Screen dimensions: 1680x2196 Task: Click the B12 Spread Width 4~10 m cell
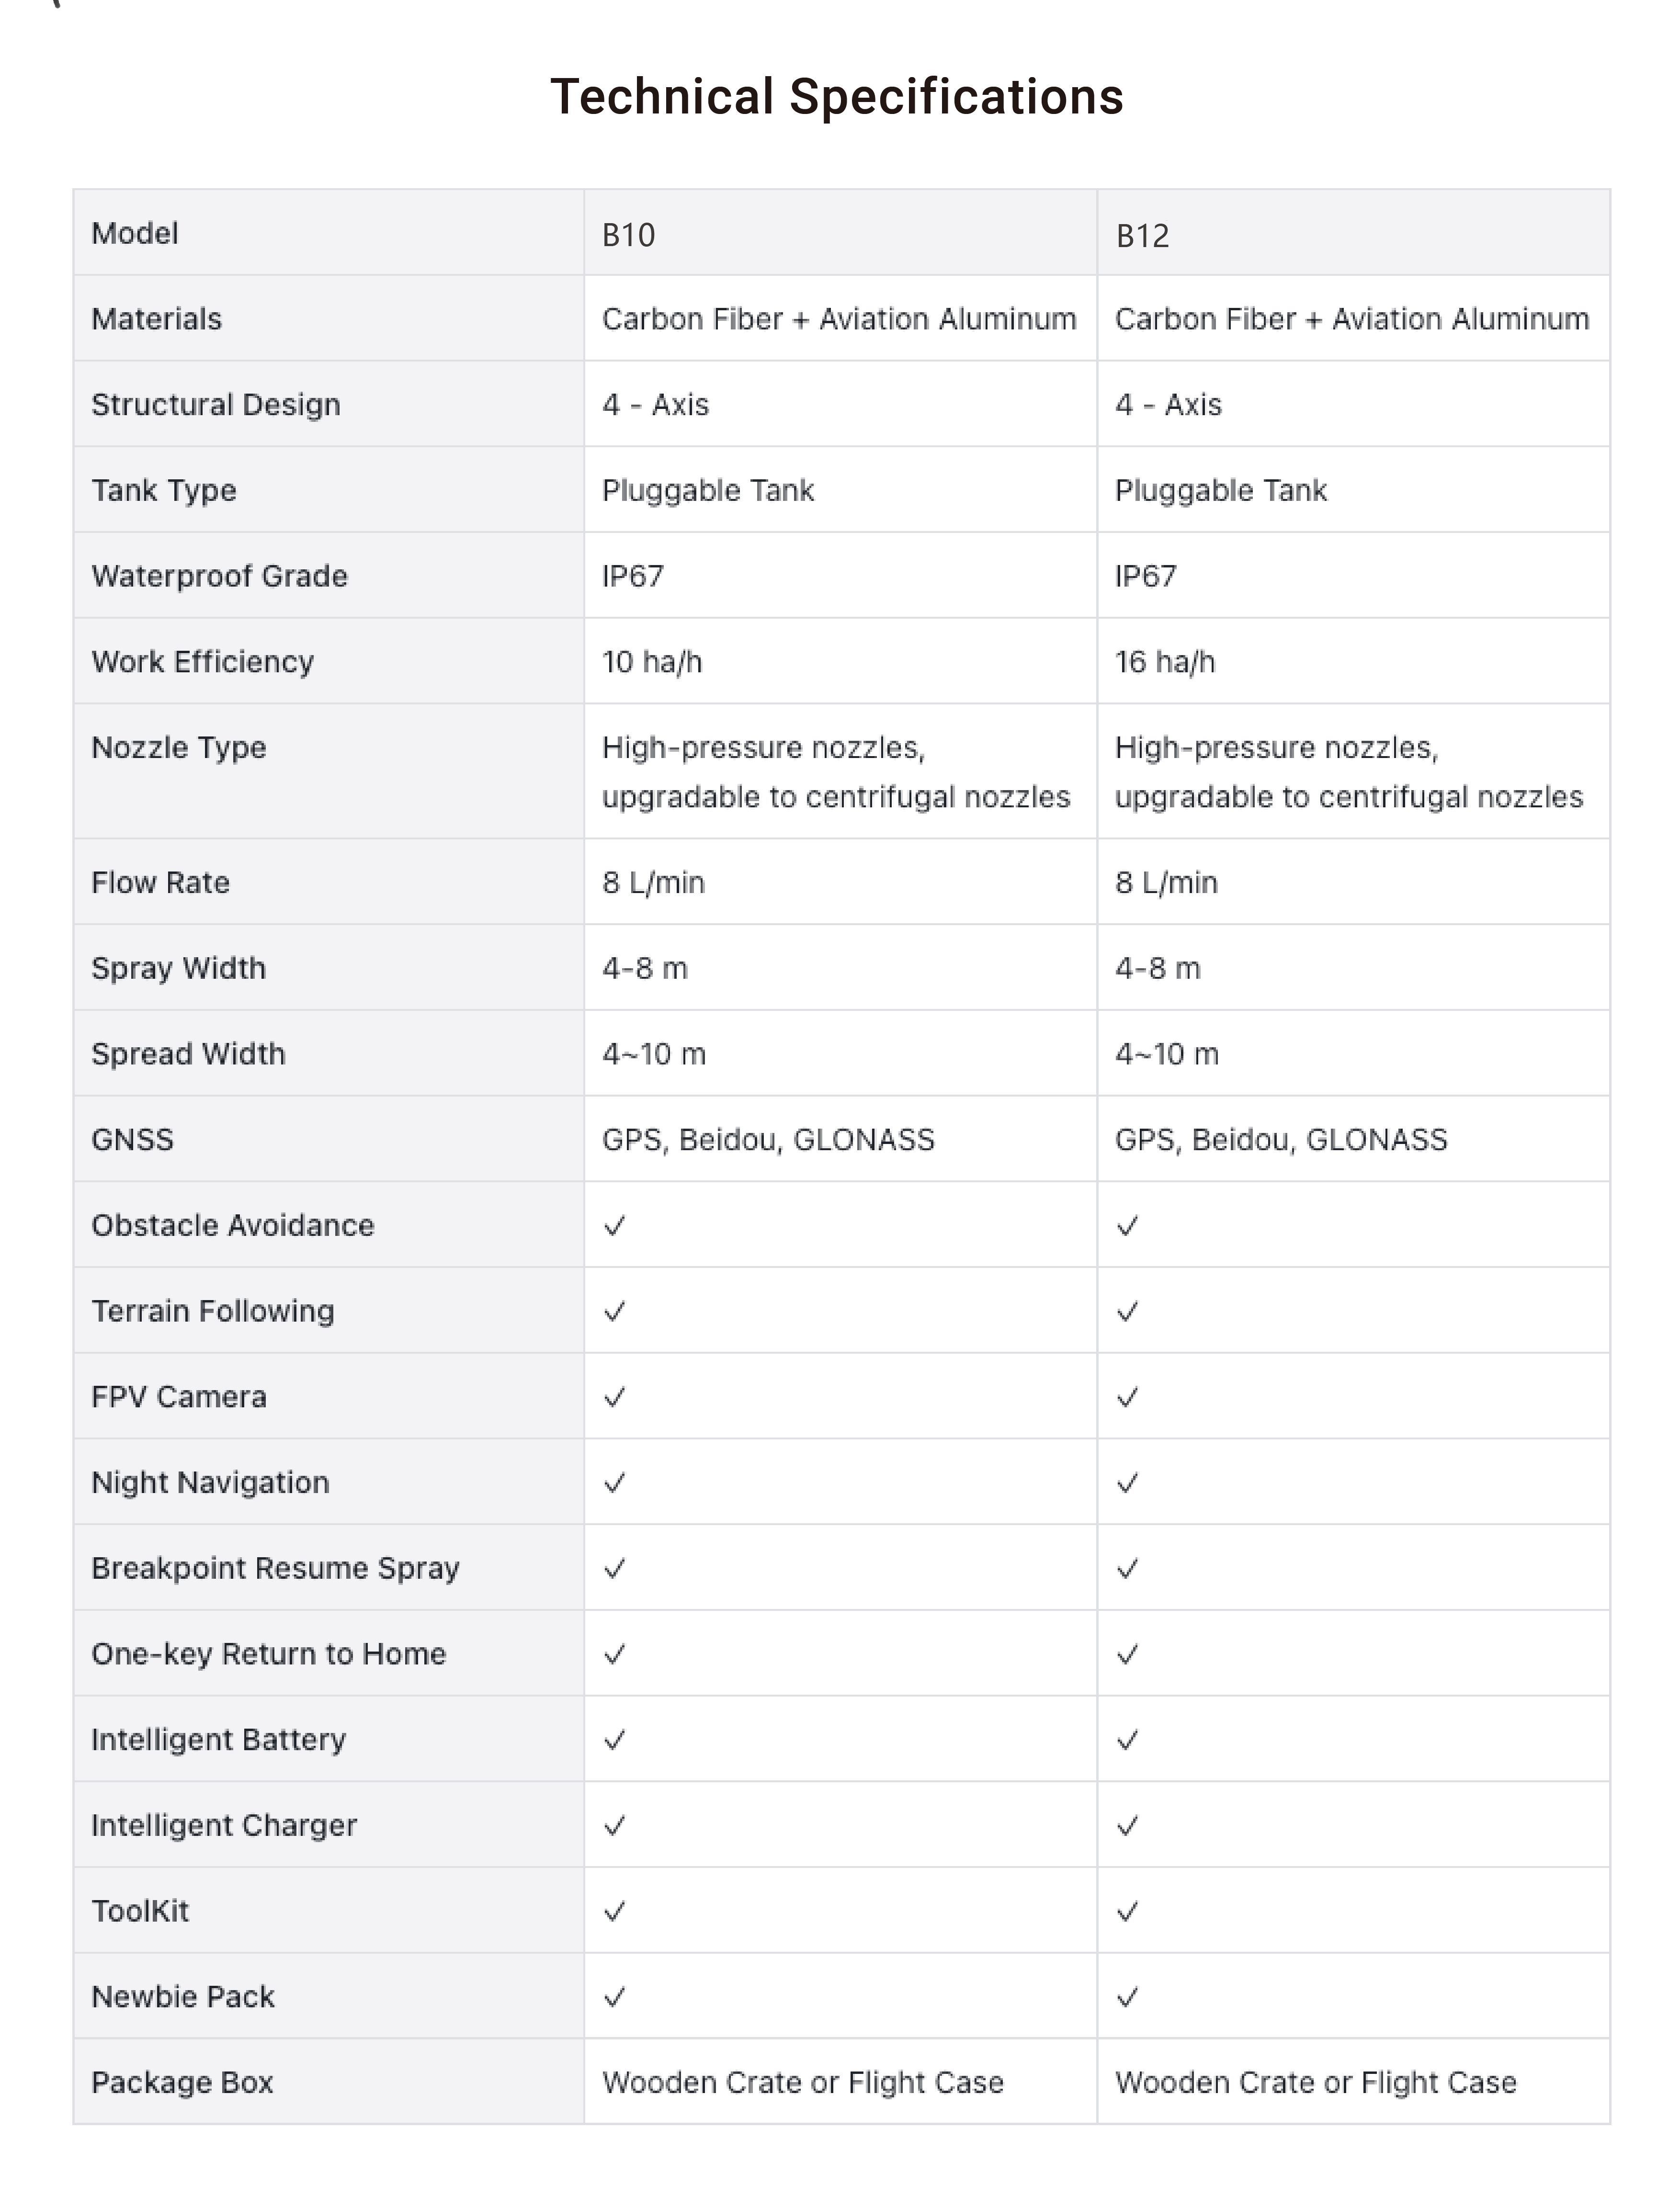(1167, 1054)
